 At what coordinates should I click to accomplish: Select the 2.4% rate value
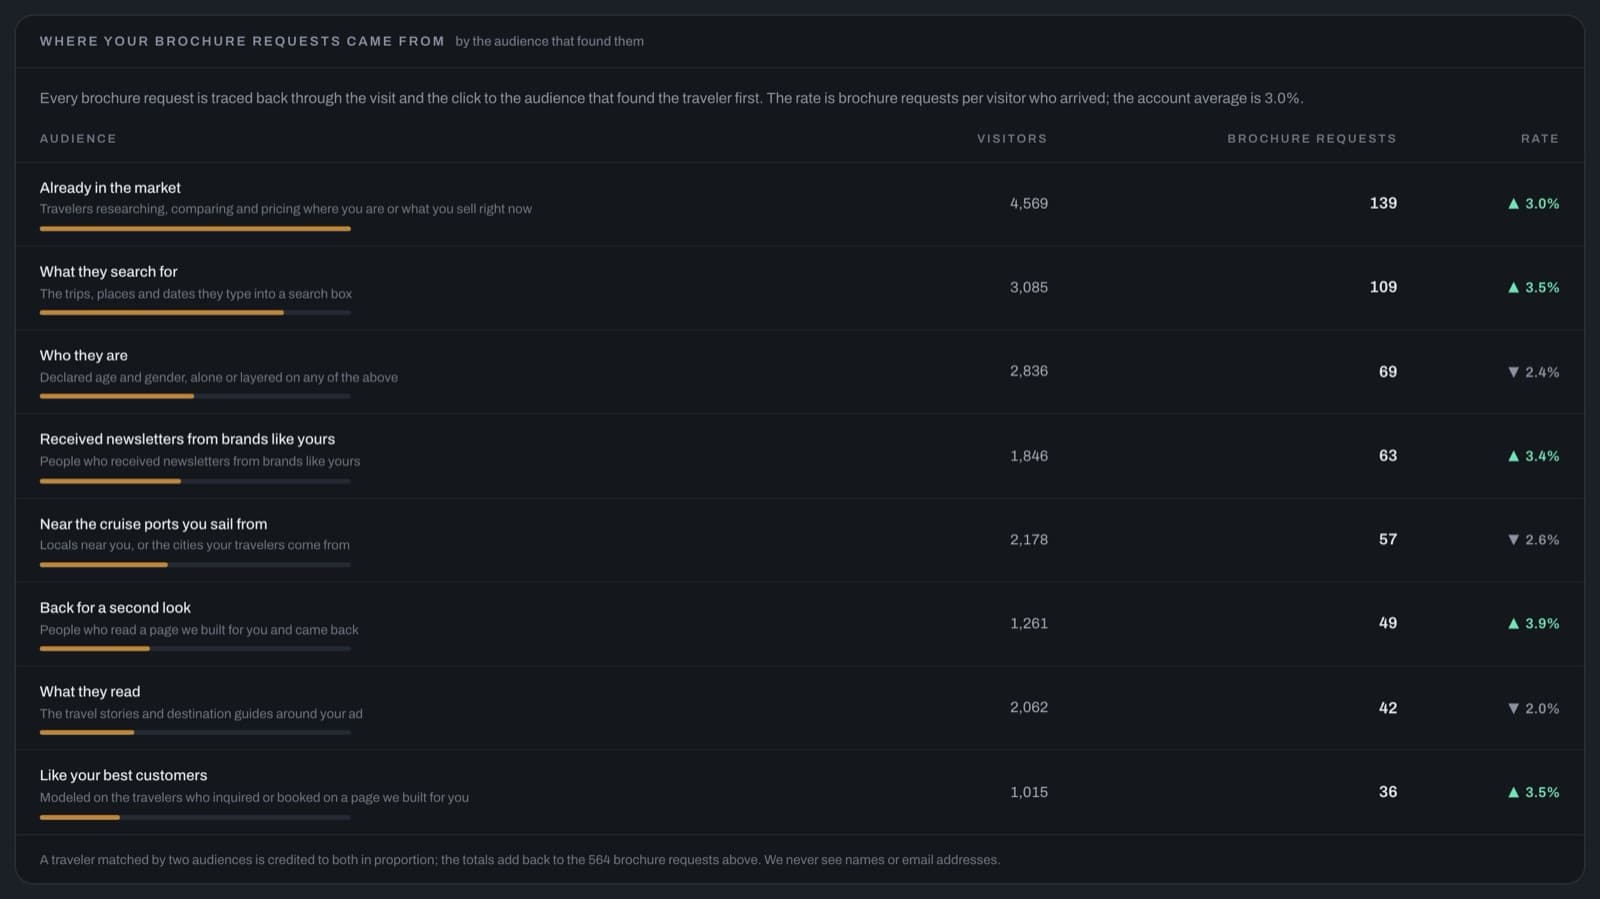click(x=1542, y=372)
